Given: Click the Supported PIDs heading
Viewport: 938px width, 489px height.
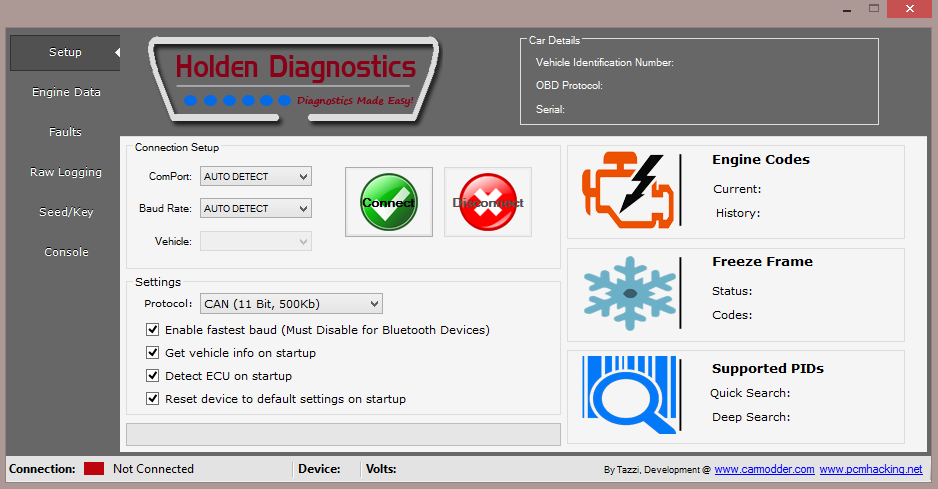Looking at the screenshot, I should pyautogui.click(x=768, y=369).
